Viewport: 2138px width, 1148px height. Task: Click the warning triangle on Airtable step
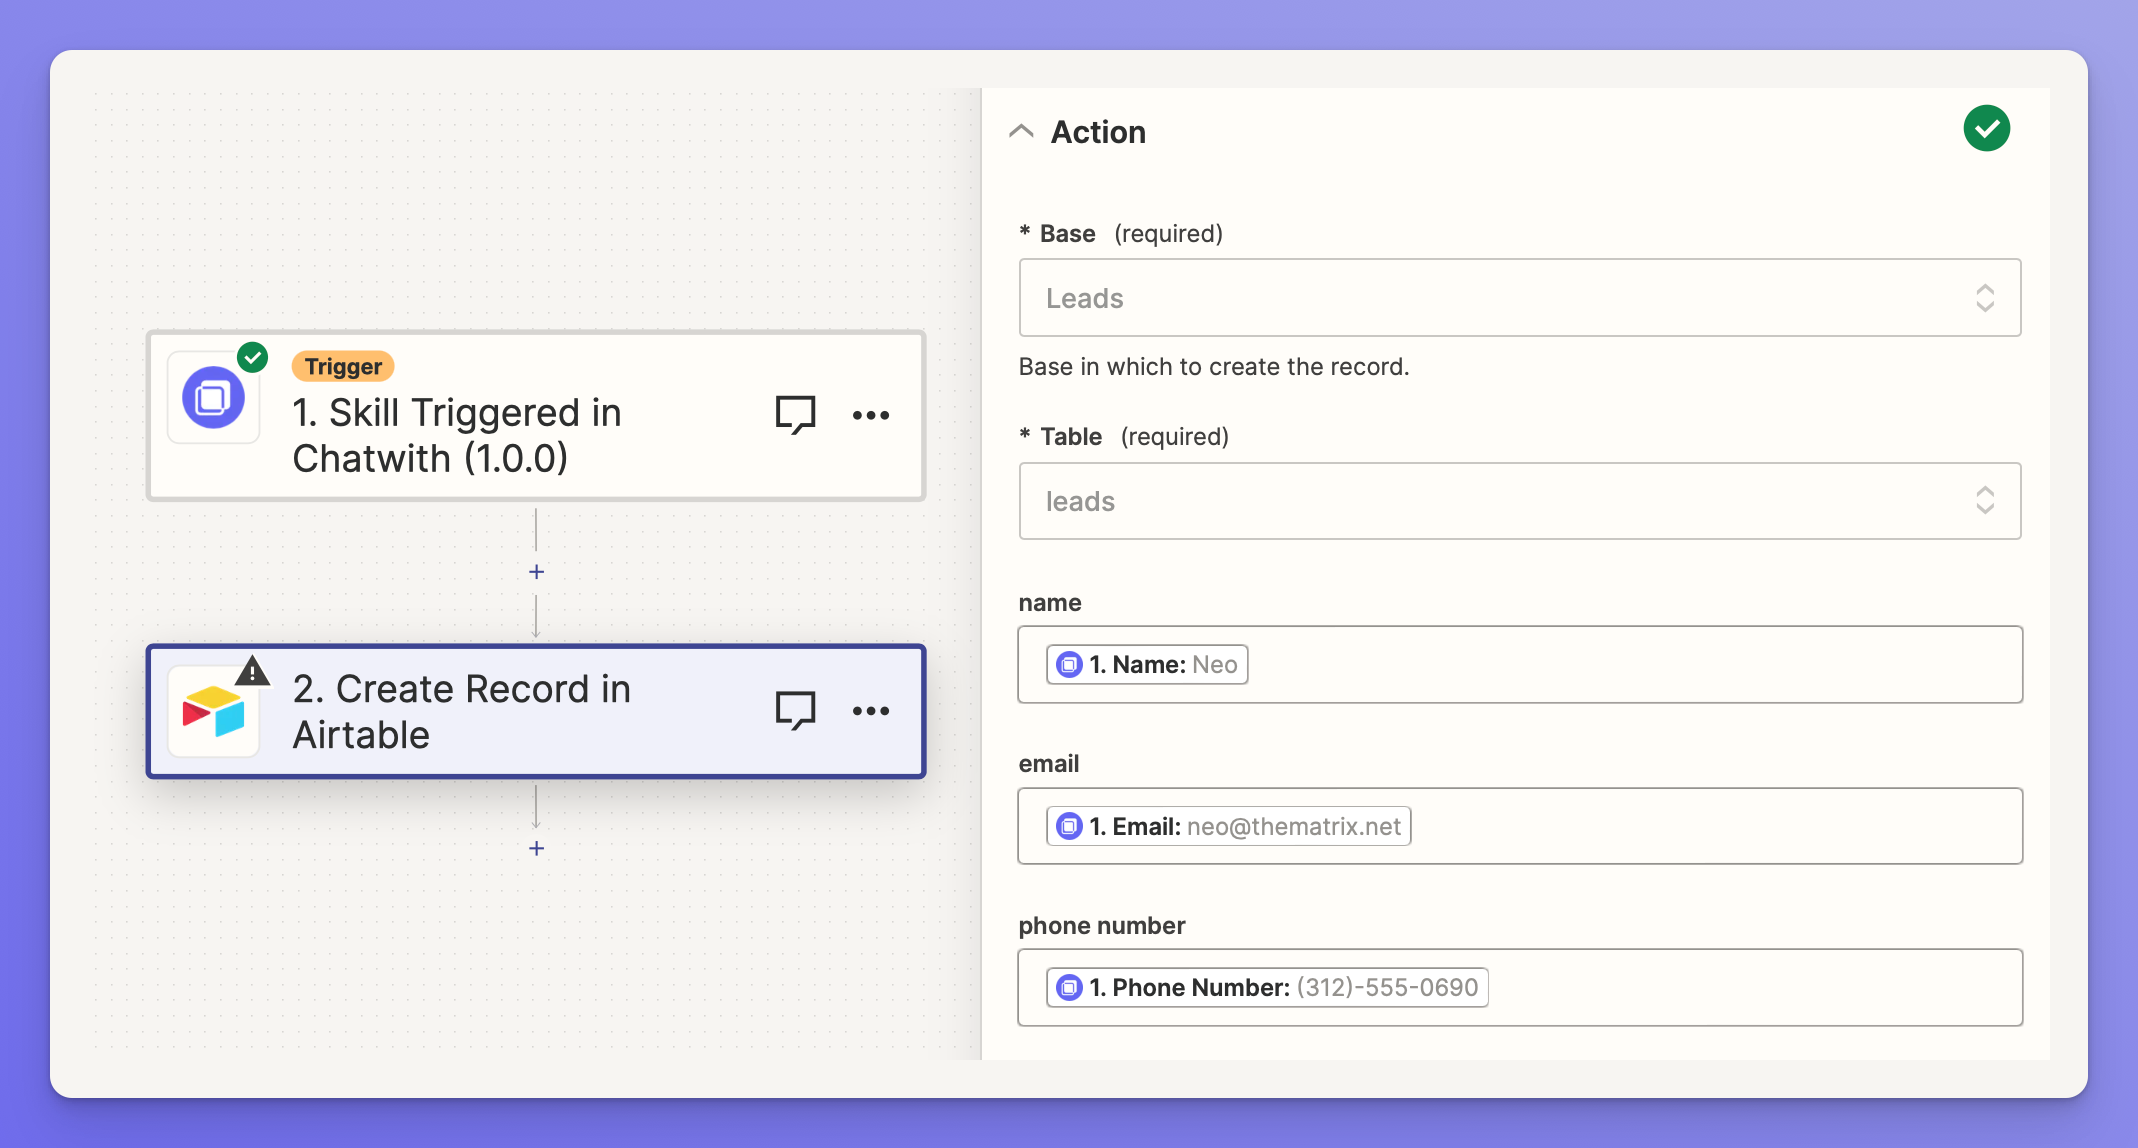coord(253,670)
